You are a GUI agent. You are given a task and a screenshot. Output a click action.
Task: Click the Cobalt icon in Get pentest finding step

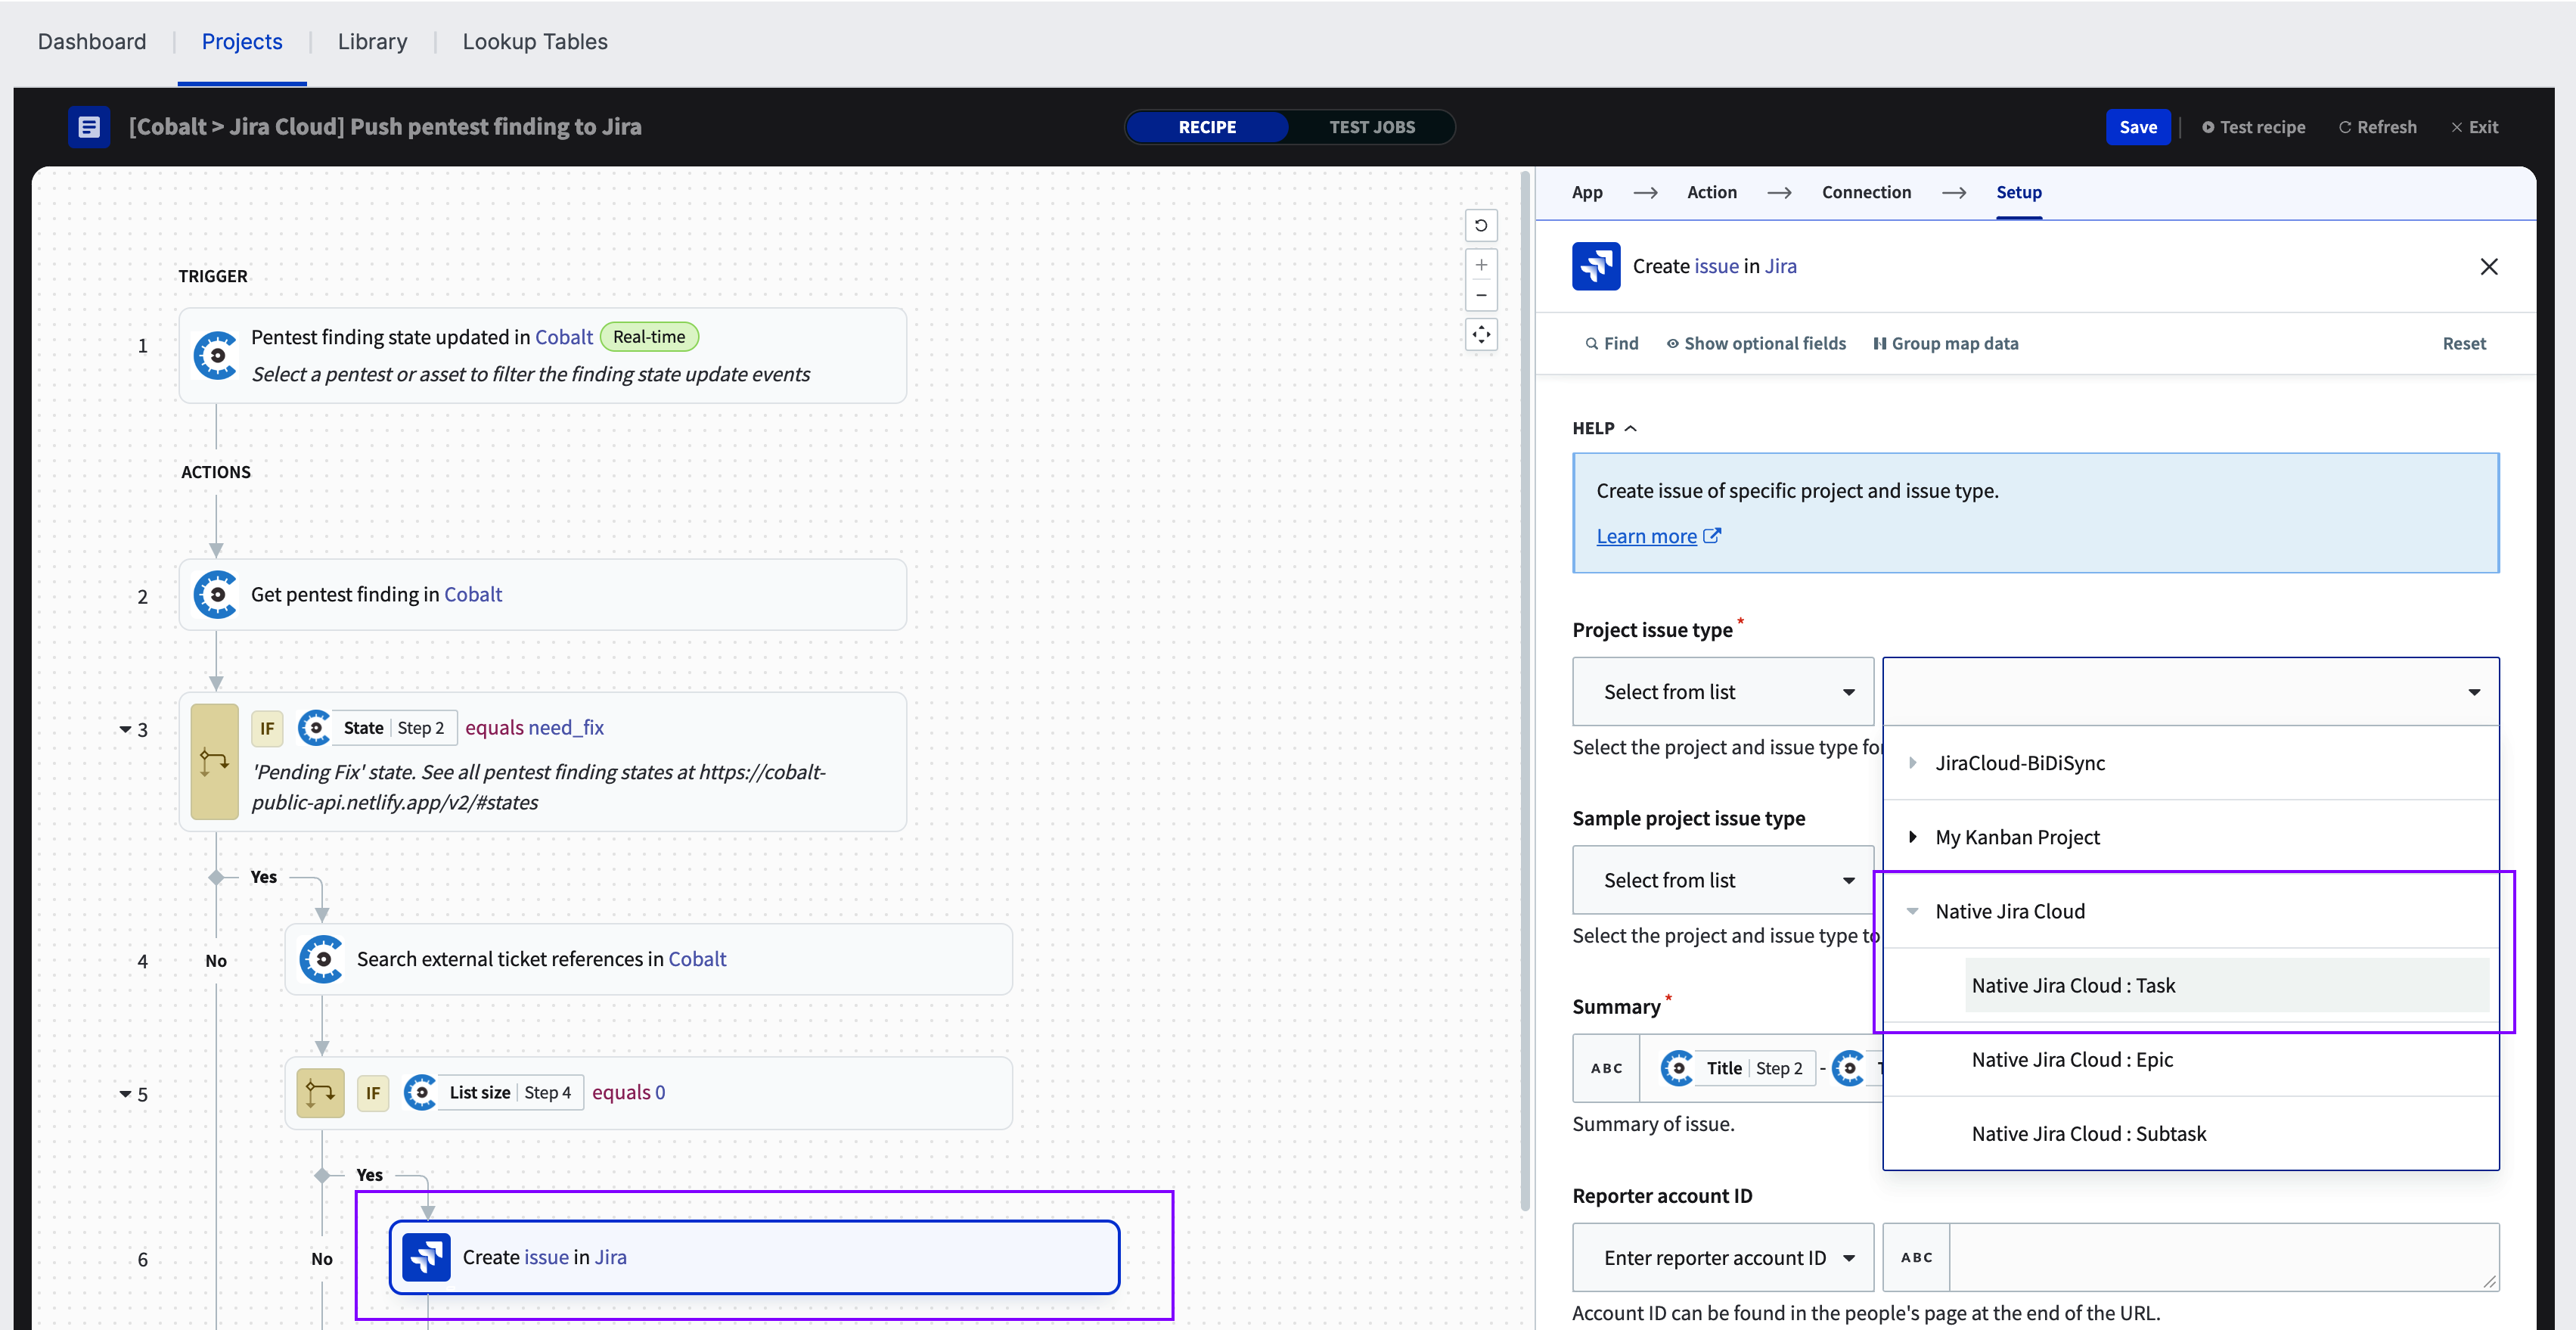coord(216,594)
